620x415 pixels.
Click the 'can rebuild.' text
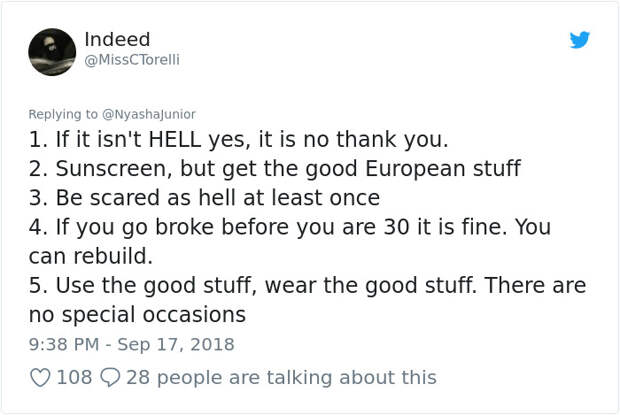91,256
